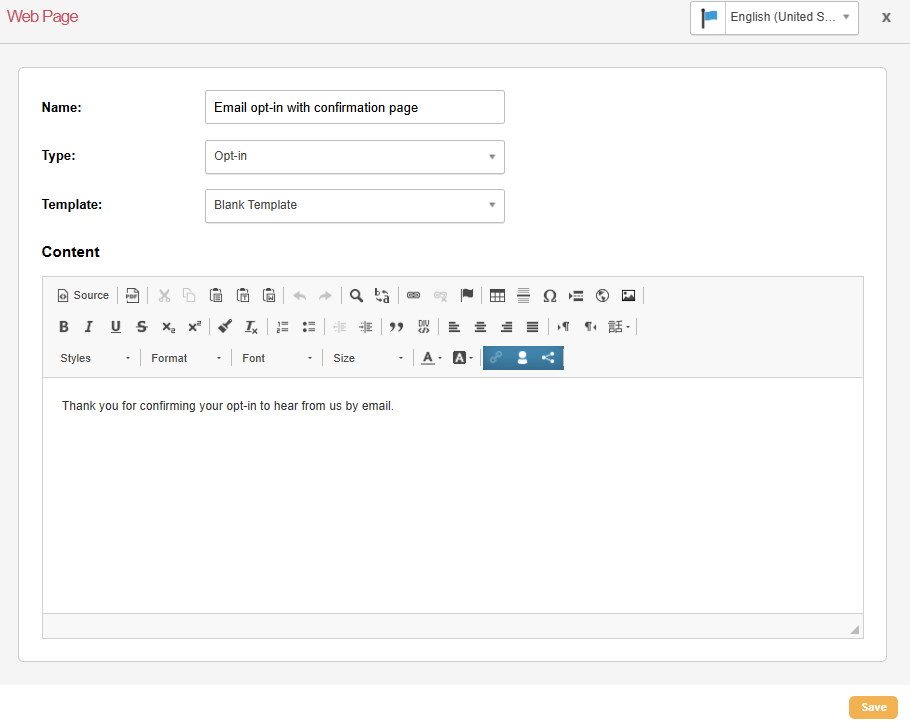910x724 pixels.
Task: Click the Insert Table icon
Action: 497,296
